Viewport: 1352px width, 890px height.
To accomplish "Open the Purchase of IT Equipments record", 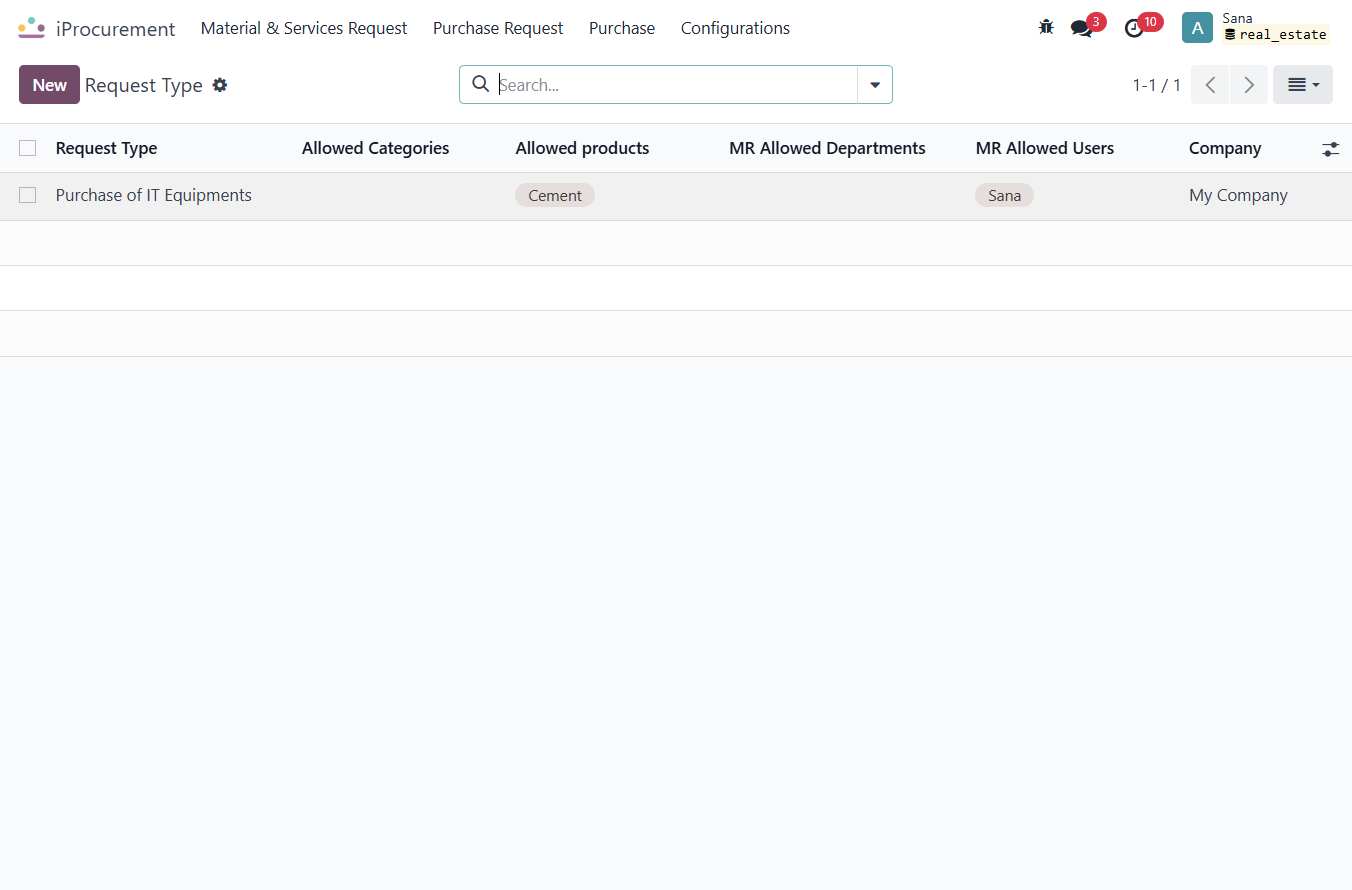I will point(154,195).
